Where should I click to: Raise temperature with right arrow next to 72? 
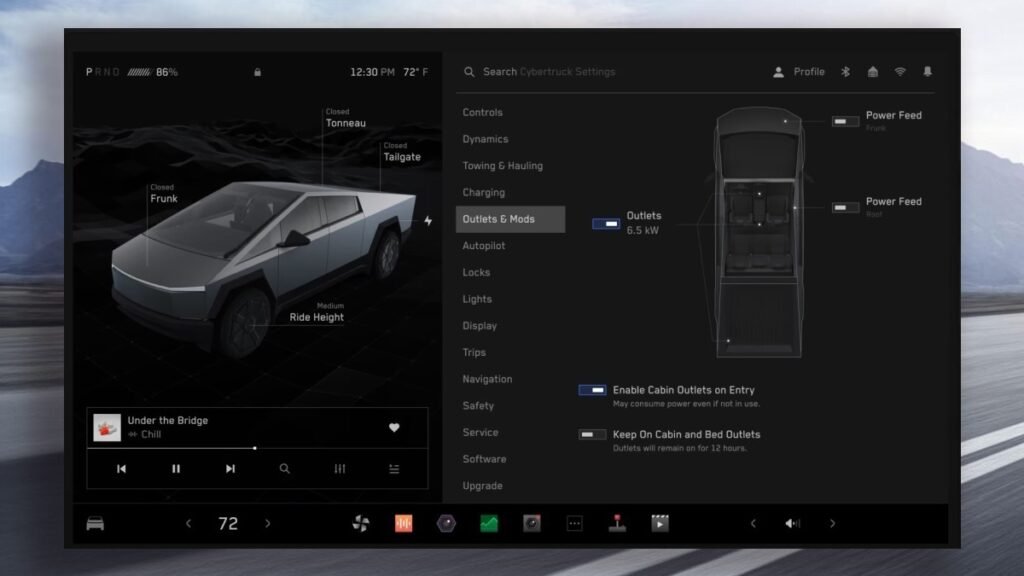point(267,523)
